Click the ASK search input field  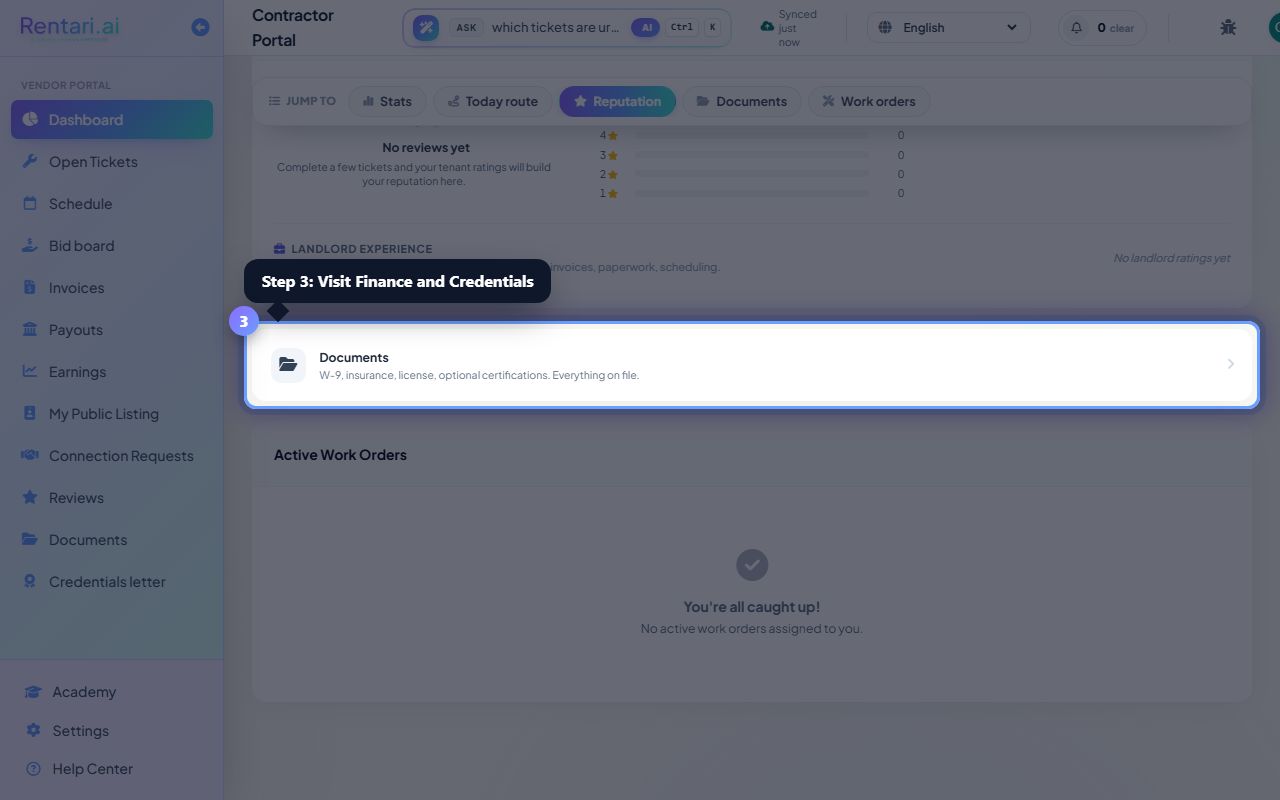point(555,27)
